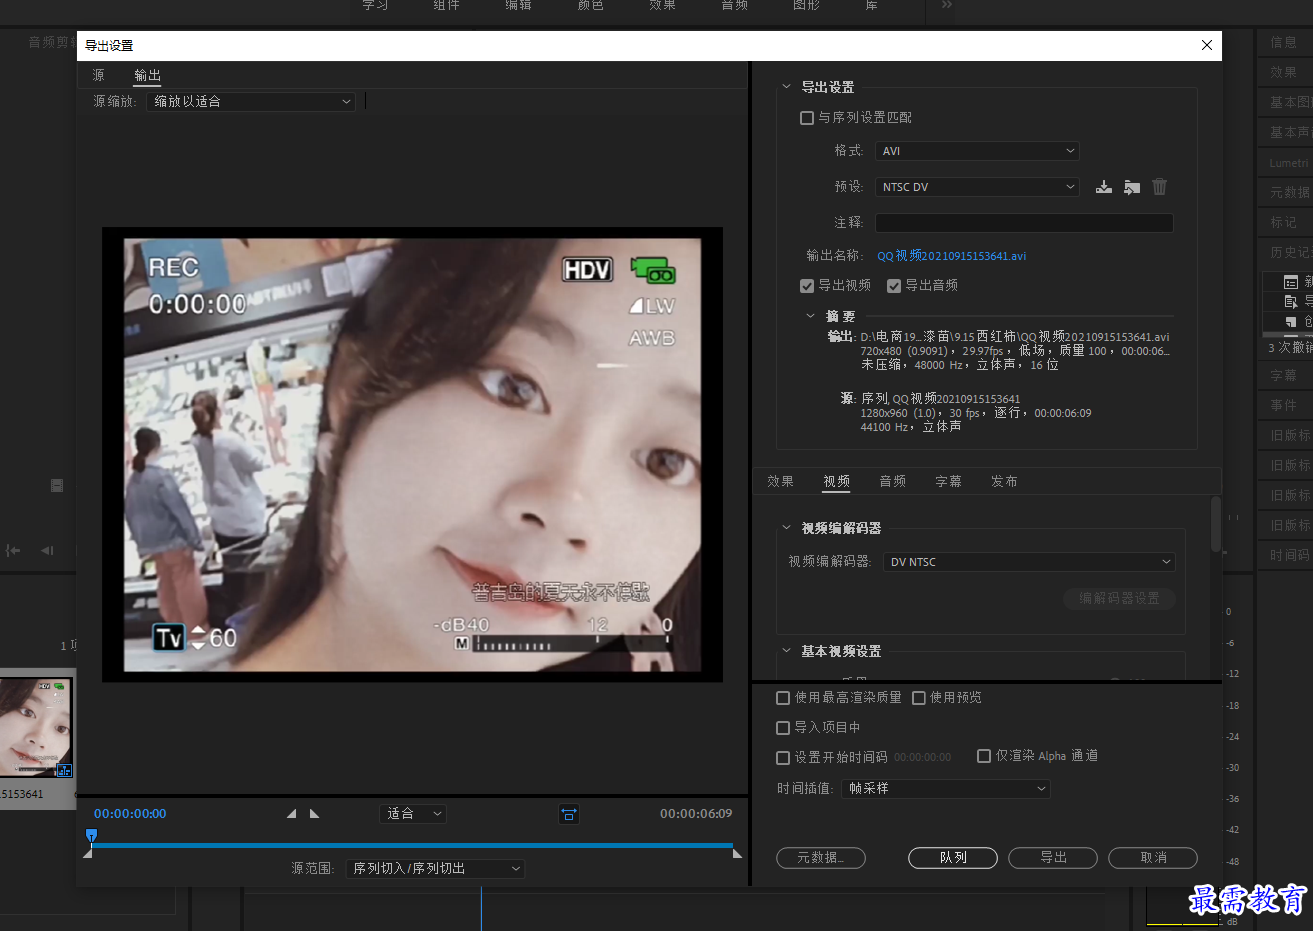The width and height of the screenshot is (1313, 931).
Task: Switch to the 发布 tab
Action: click(1005, 482)
